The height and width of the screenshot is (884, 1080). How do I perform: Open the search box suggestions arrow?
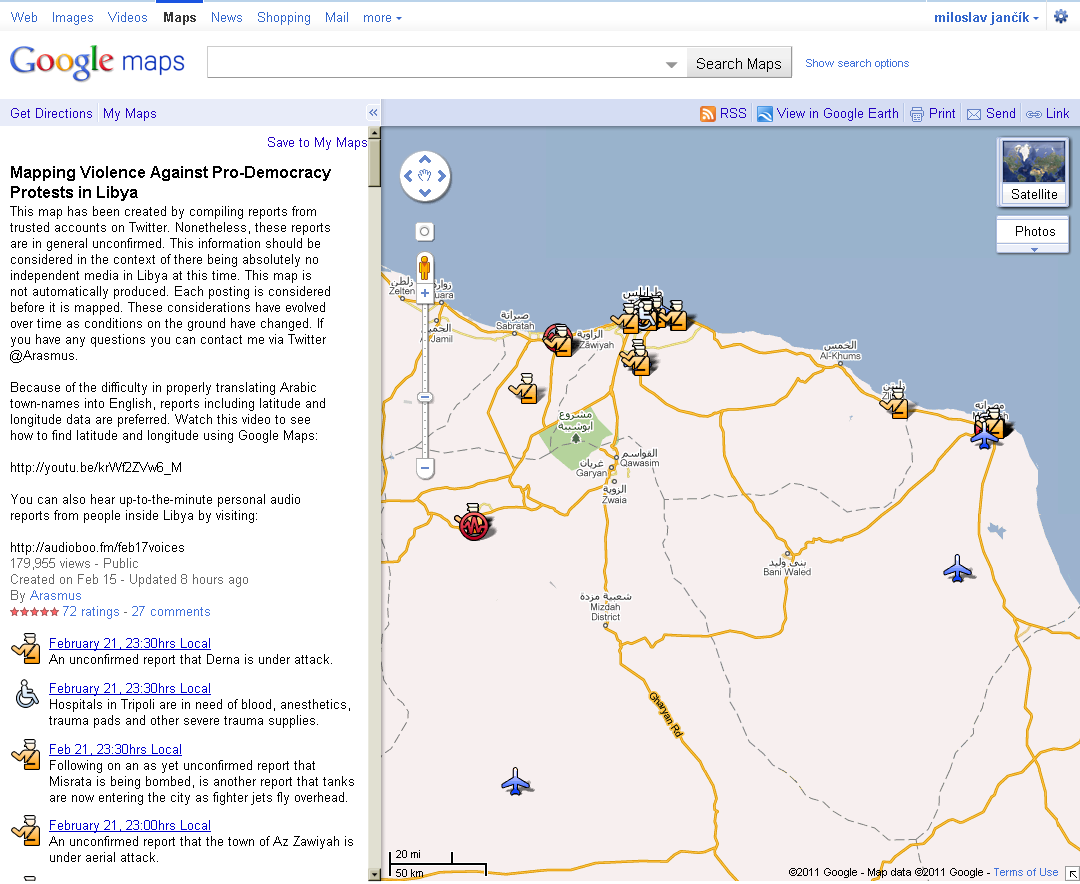tap(671, 64)
